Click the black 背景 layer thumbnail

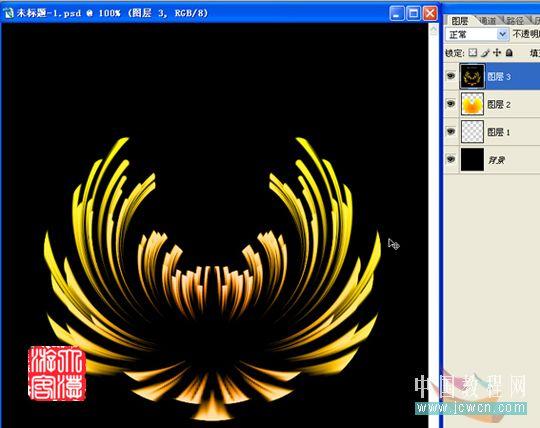(472, 159)
